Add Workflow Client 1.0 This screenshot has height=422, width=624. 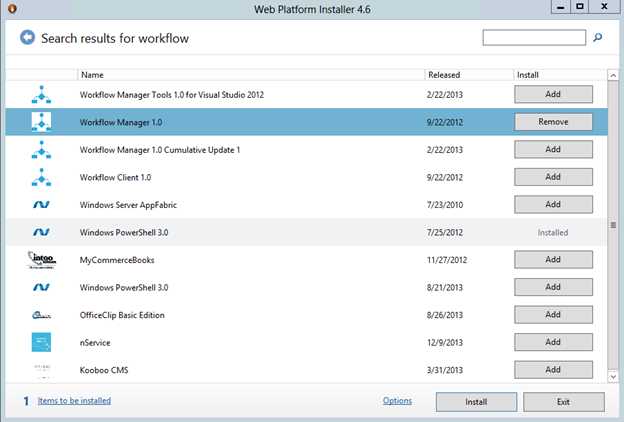tap(553, 177)
